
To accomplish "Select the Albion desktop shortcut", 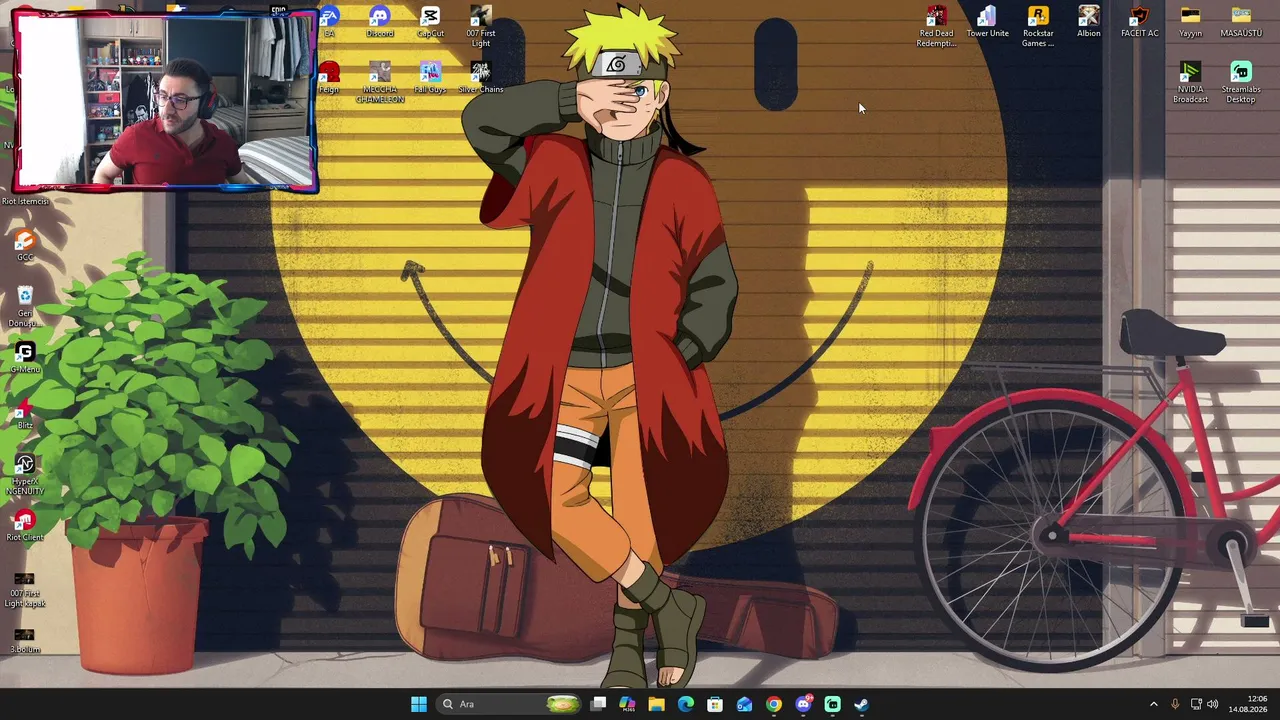I will pos(1089,22).
